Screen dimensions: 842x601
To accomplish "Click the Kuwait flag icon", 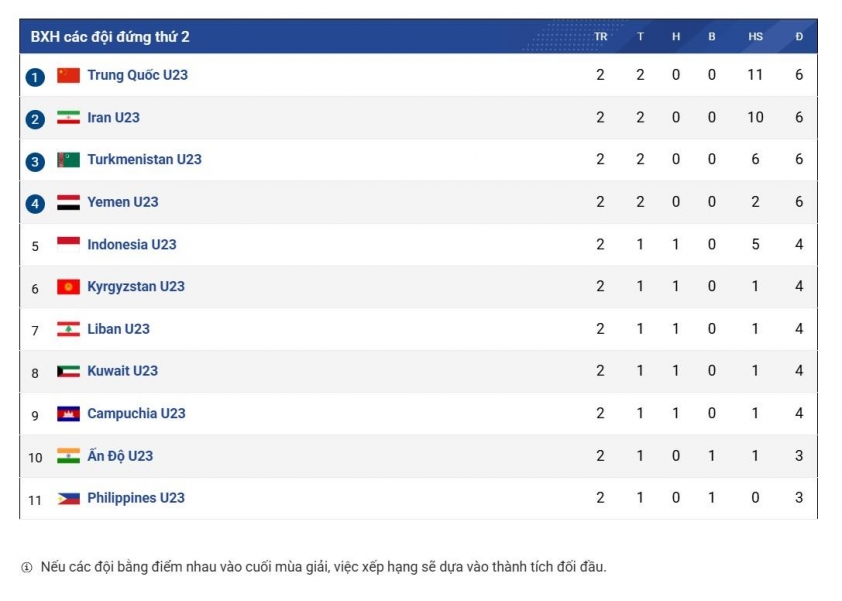I will tap(68, 371).
